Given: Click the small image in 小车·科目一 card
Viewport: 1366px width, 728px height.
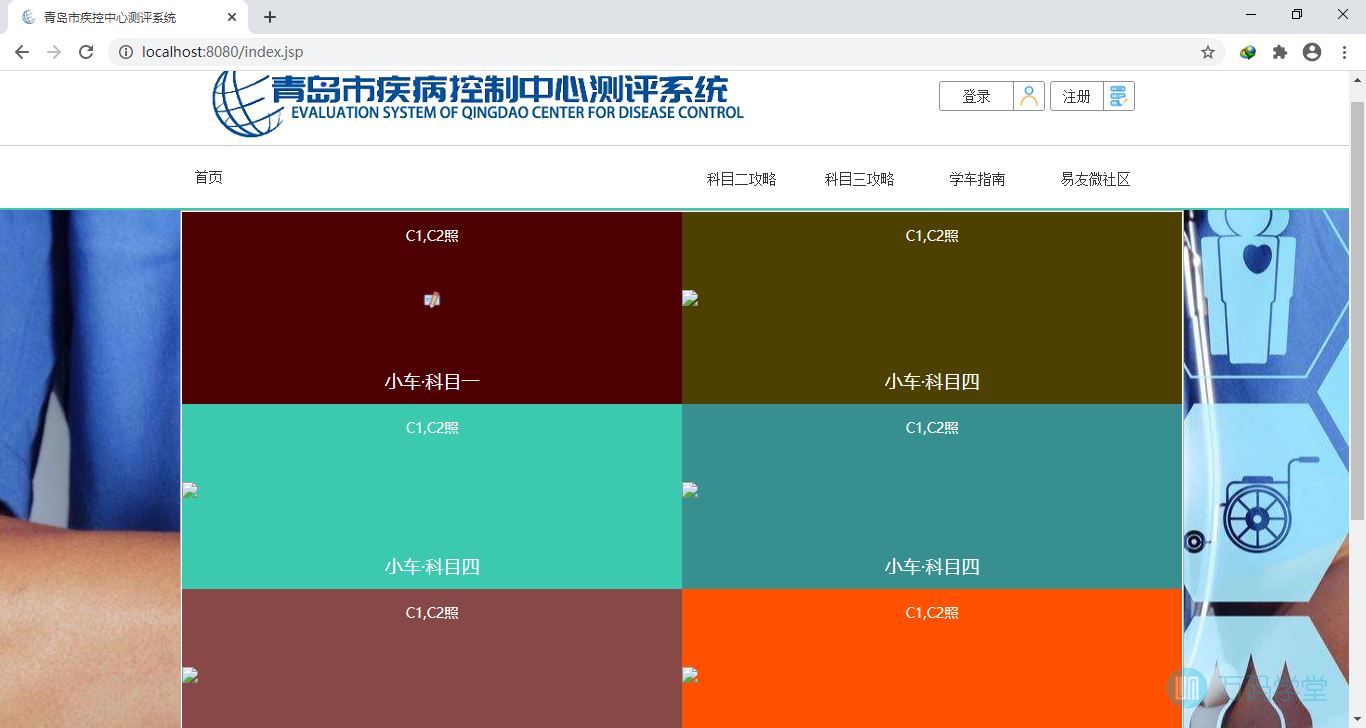Looking at the screenshot, I should [432, 300].
